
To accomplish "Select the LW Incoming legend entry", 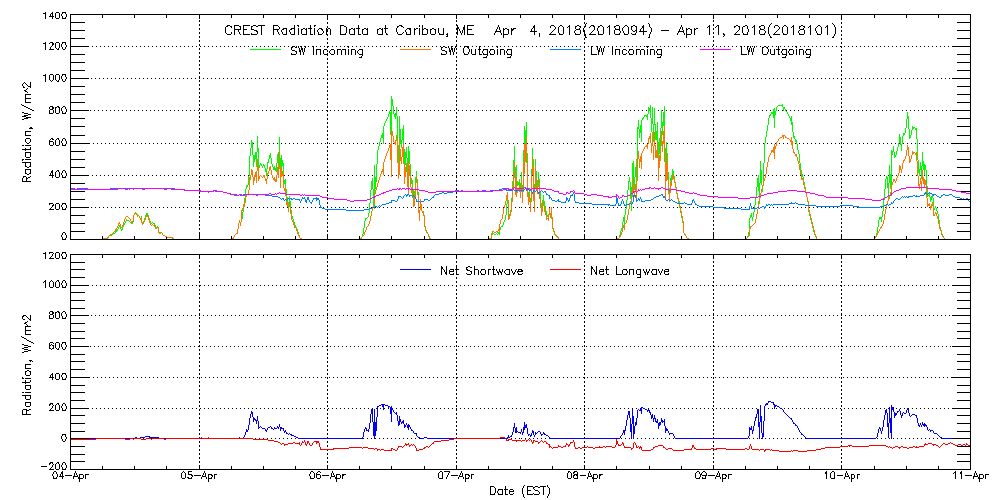I will coord(626,51).
